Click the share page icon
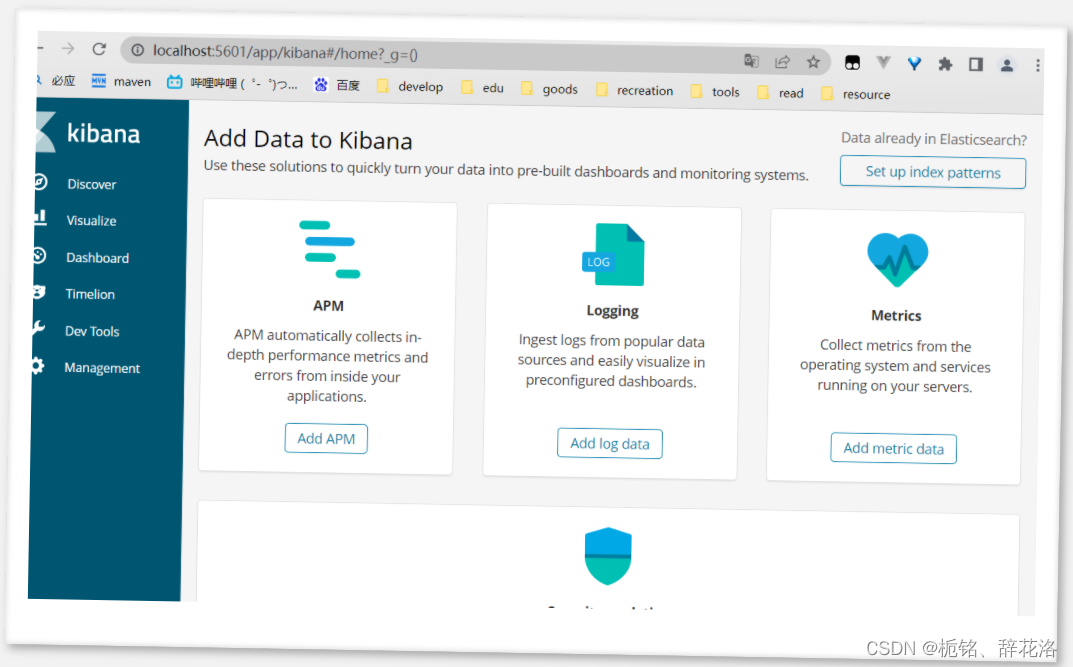 pos(782,62)
